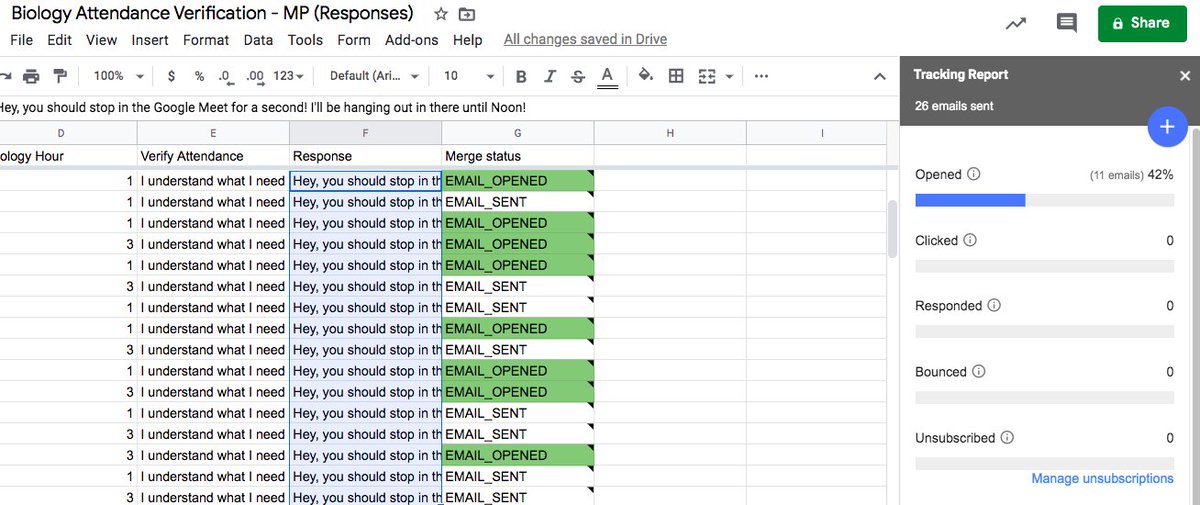
Task: Click the vertical scrollbar of the sheet
Action: pos(892,229)
